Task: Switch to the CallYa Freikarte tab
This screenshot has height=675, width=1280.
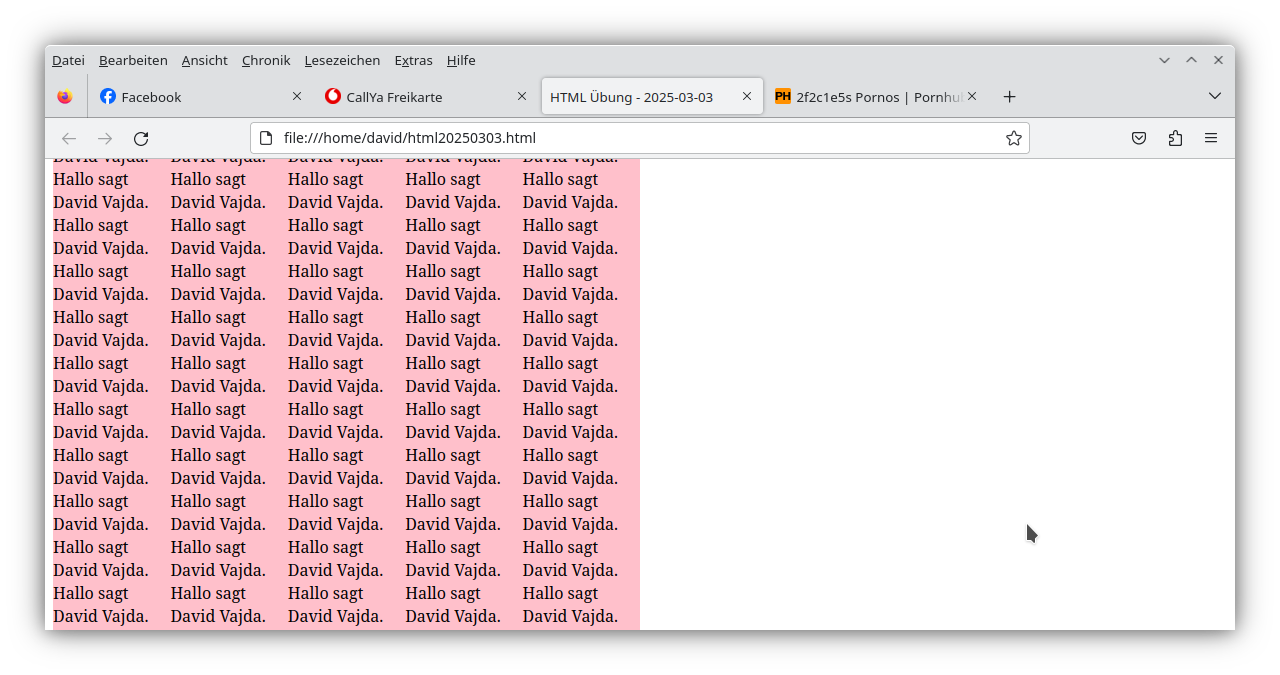Action: 415,97
